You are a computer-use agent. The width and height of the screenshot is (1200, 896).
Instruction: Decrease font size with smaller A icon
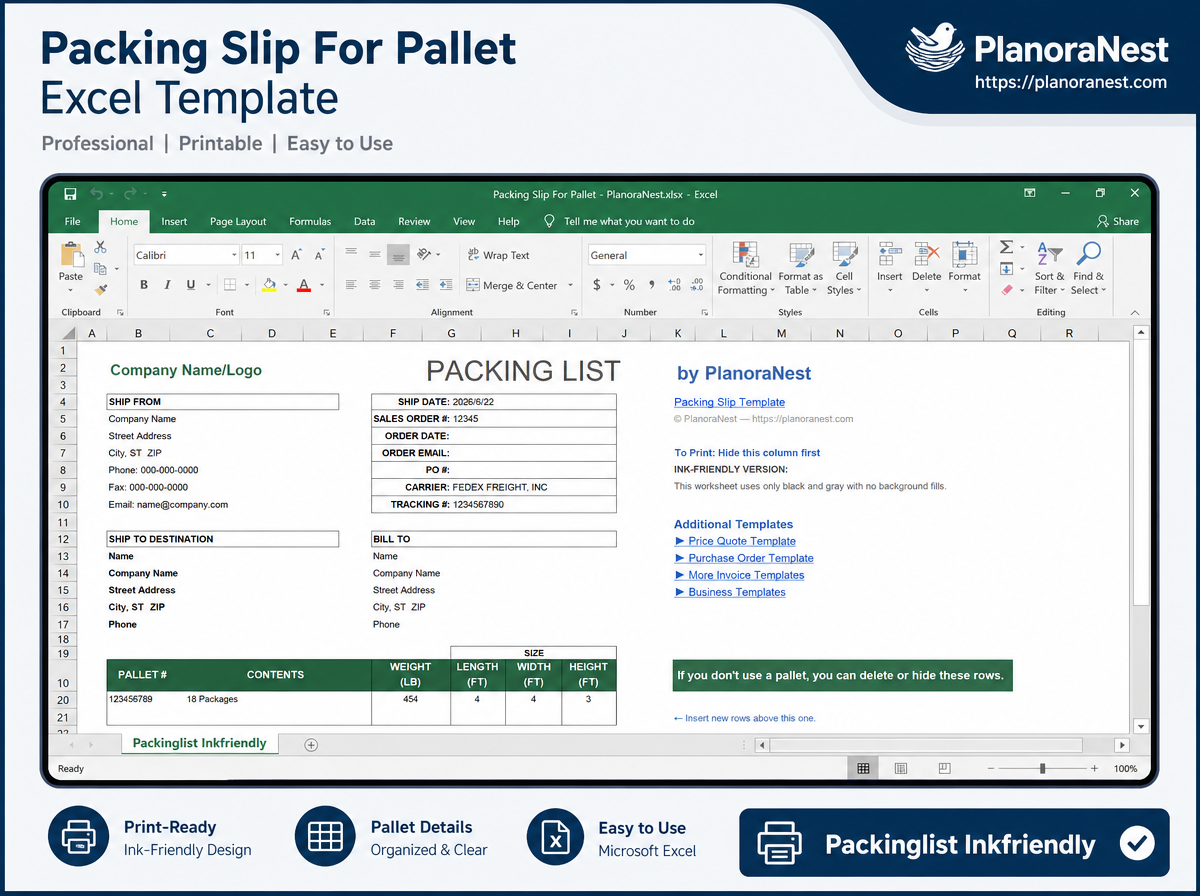click(x=321, y=255)
